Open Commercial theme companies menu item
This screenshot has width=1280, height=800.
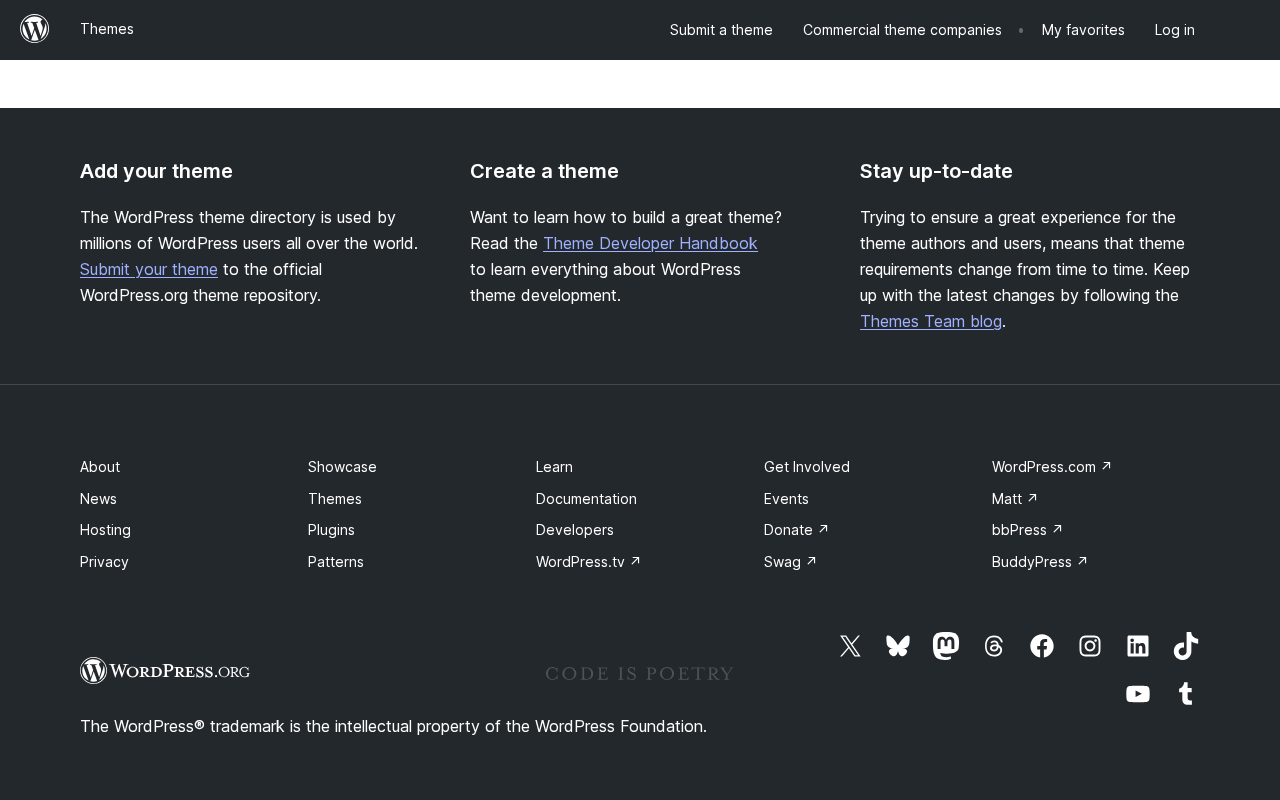click(902, 30)
